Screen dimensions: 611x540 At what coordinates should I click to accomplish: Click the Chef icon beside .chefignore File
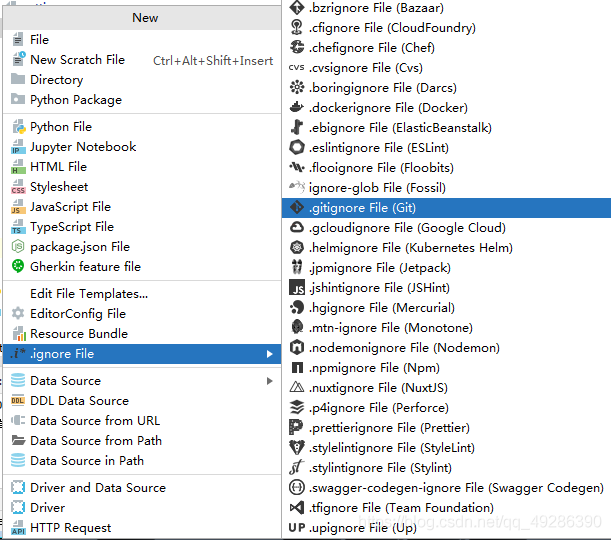pyautogui.click(x=297, y=48)
